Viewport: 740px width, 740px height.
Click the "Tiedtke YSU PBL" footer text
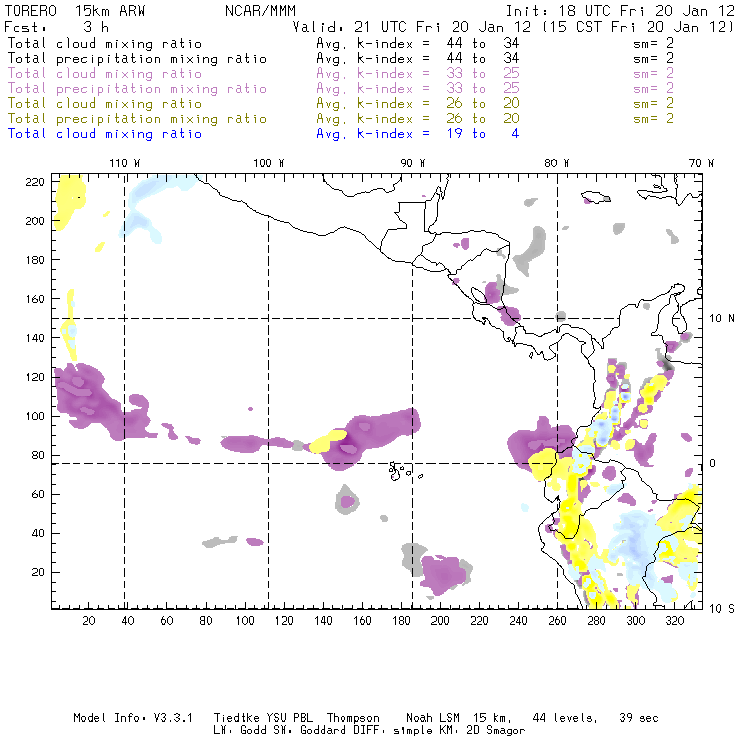[x=263, y=718]
